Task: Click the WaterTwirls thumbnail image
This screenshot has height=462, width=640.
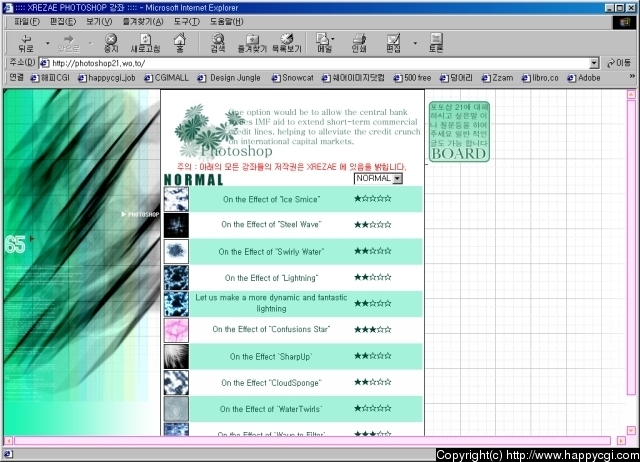Action: coord(176,409)
